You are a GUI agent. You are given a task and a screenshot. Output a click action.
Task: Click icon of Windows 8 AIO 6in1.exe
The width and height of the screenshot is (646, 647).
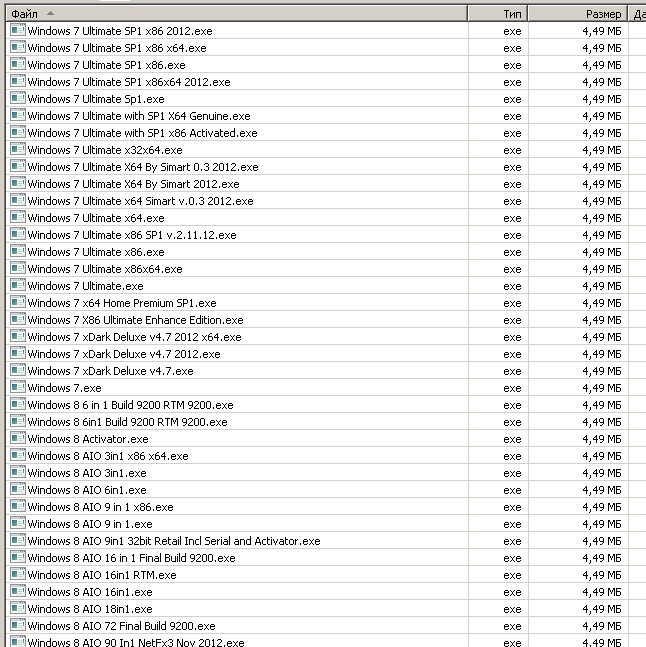(x=18, y=489)
